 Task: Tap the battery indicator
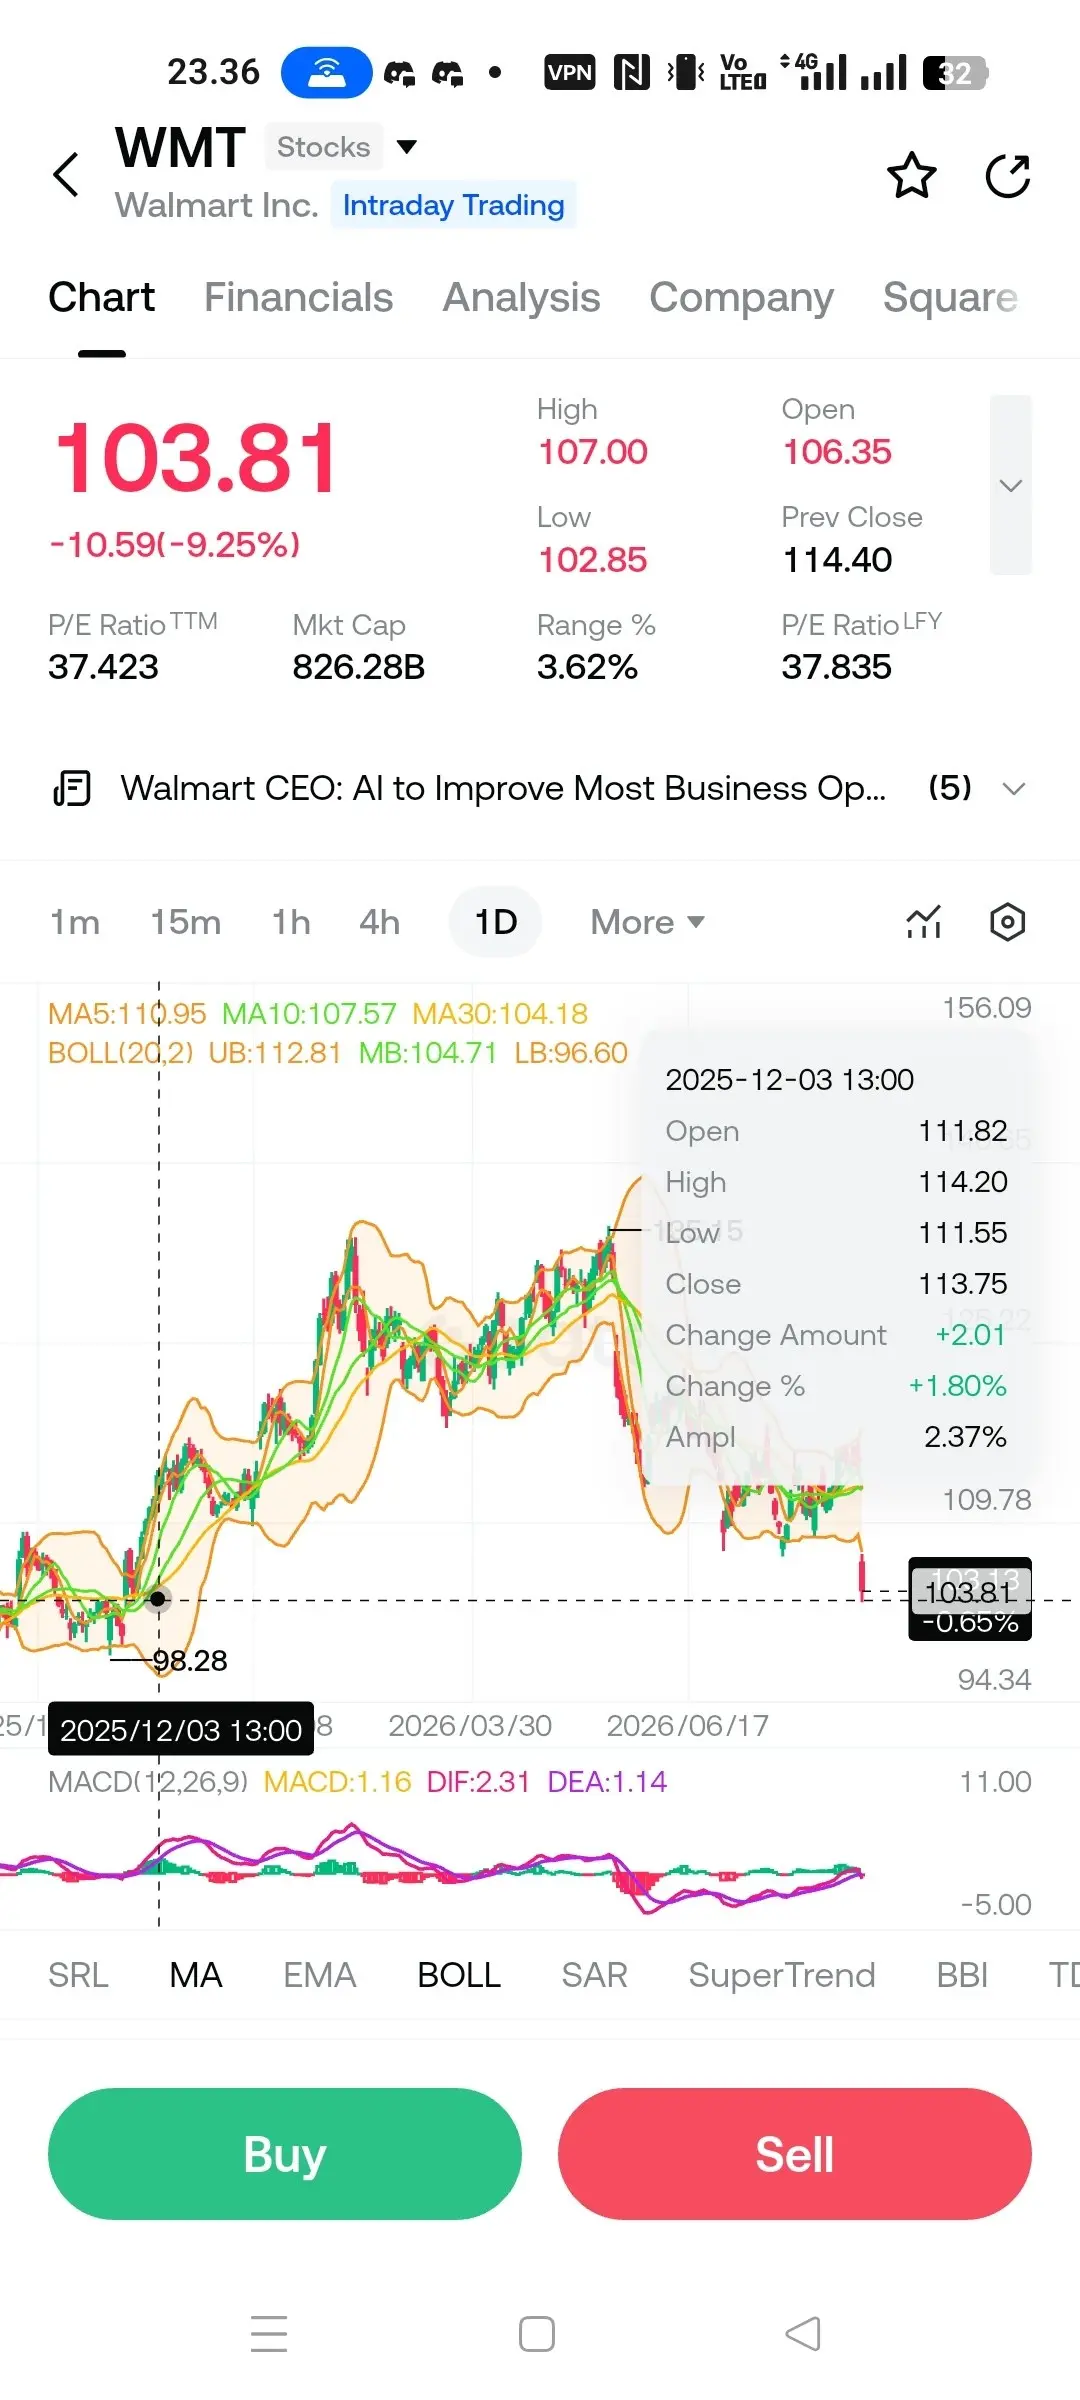(x=955, y=72)
